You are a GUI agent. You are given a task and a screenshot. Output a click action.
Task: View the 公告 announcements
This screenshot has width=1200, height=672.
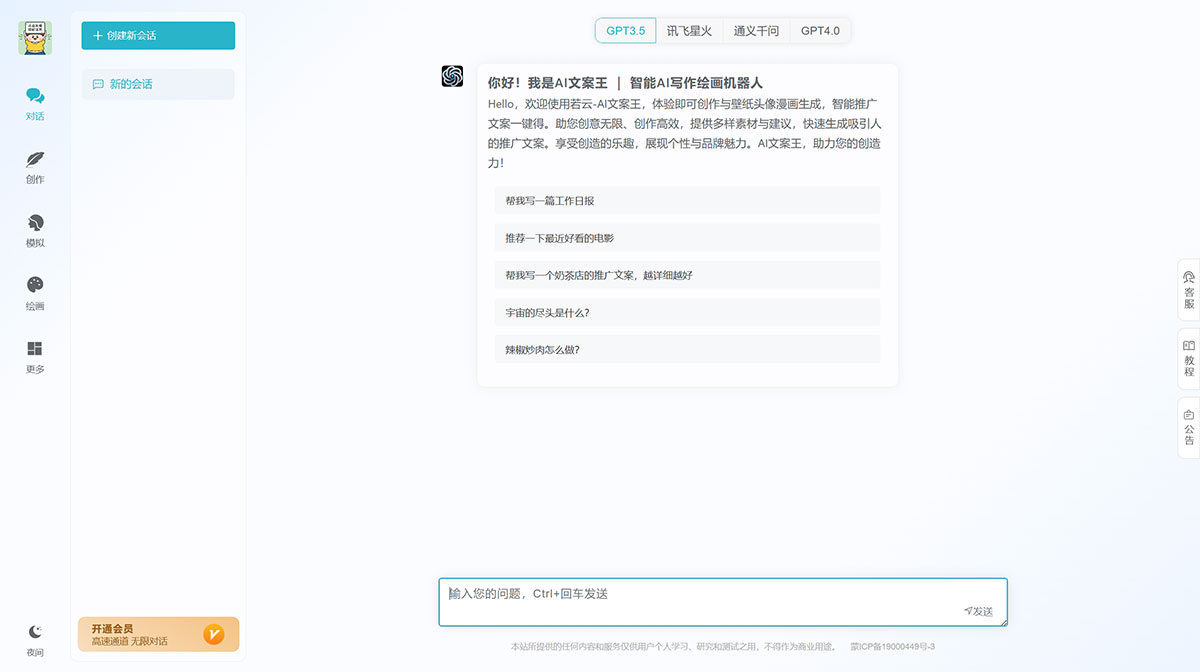[x=1188, y=428]
